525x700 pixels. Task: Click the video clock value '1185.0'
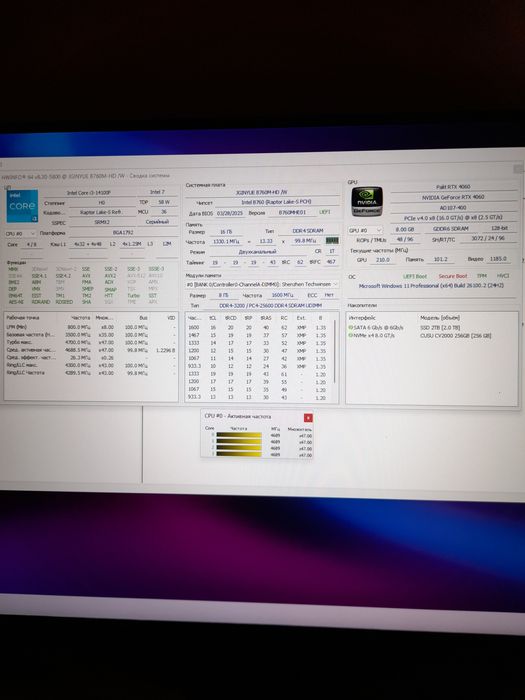click(498, 258)
